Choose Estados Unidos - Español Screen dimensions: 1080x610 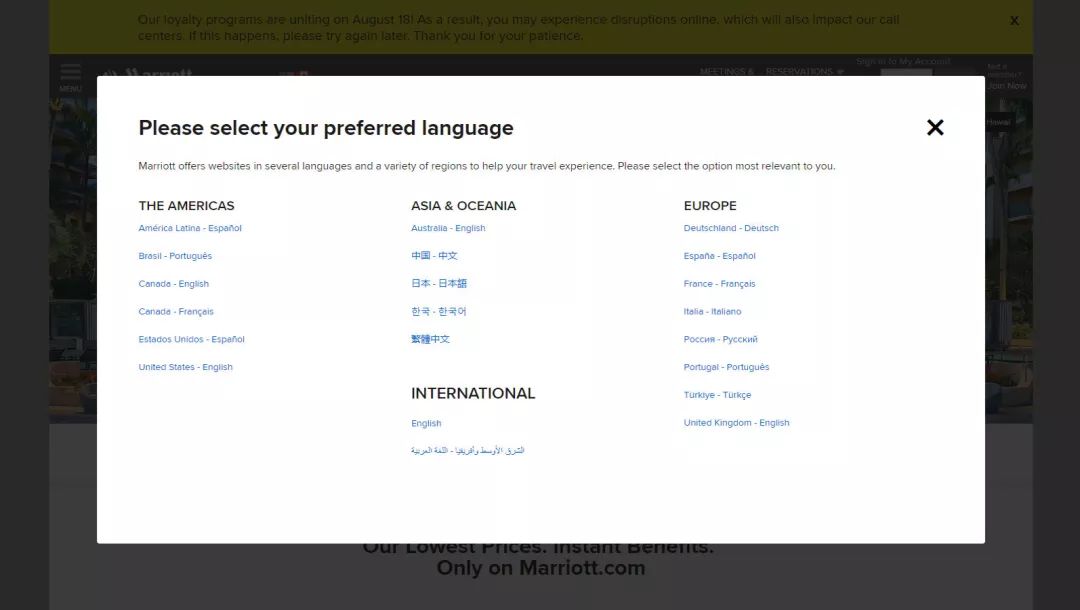coord(191,339)
